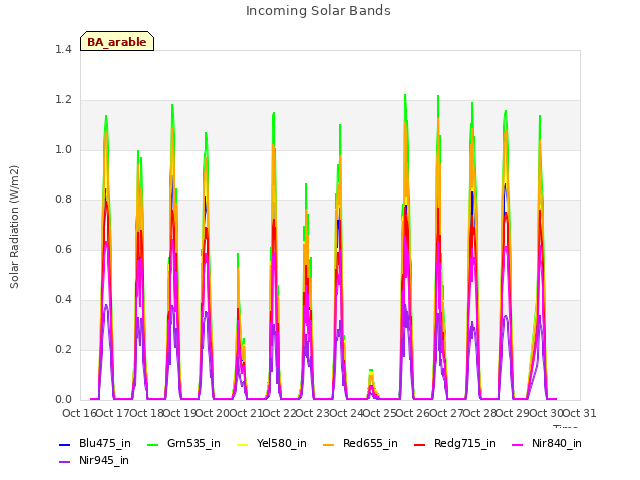This screenshot has width=640, height=480.
Task: Click the green Grn535_in legend swatch
Action: pyautogui.click(x=152, y=444)
